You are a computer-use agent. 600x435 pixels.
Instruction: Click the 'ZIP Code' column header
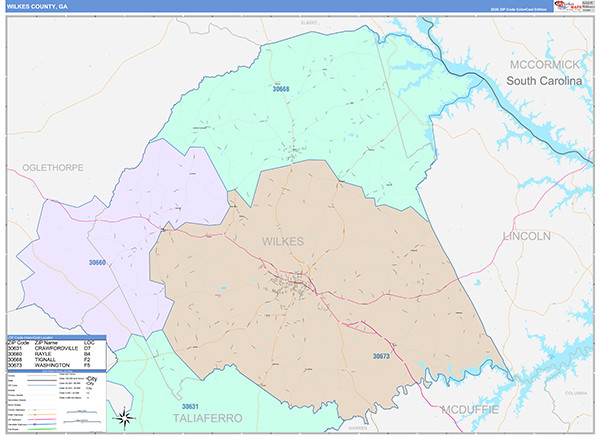(x=18, y=343)
